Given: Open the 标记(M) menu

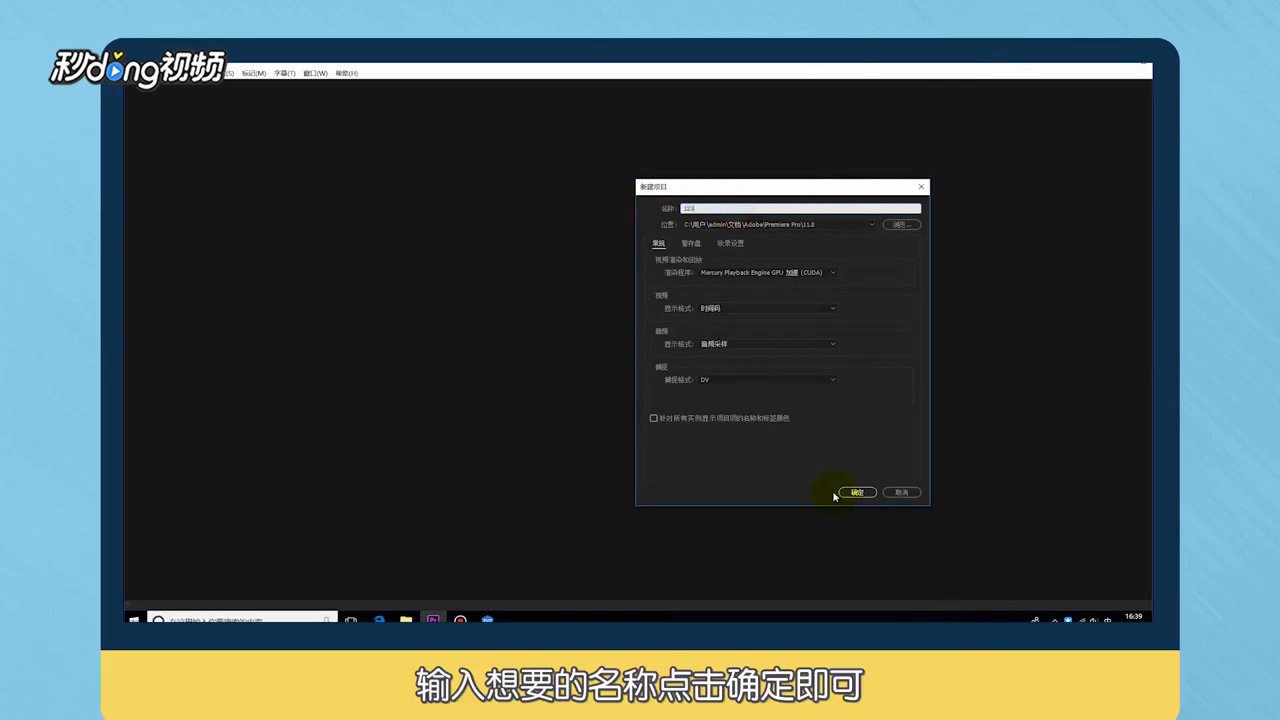Looking at the screenshot, I should 254,73.
